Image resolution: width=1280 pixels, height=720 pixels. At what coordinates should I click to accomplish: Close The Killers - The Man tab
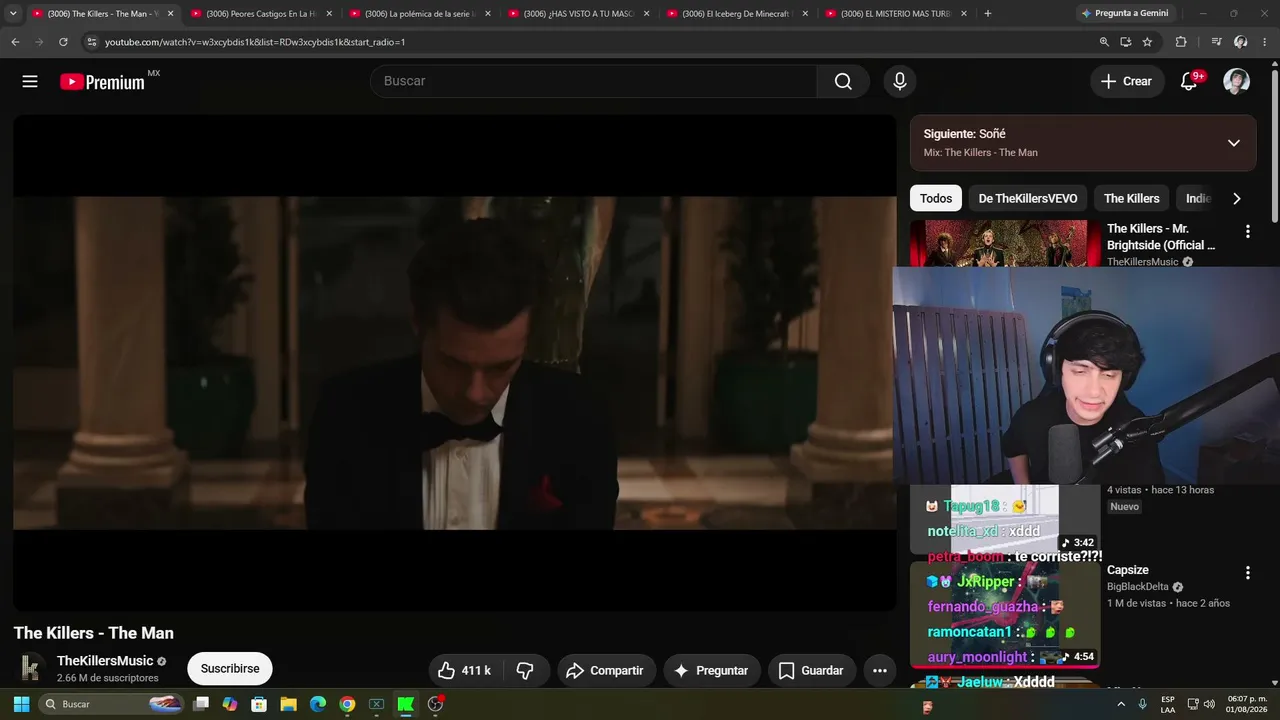point(170,14)
